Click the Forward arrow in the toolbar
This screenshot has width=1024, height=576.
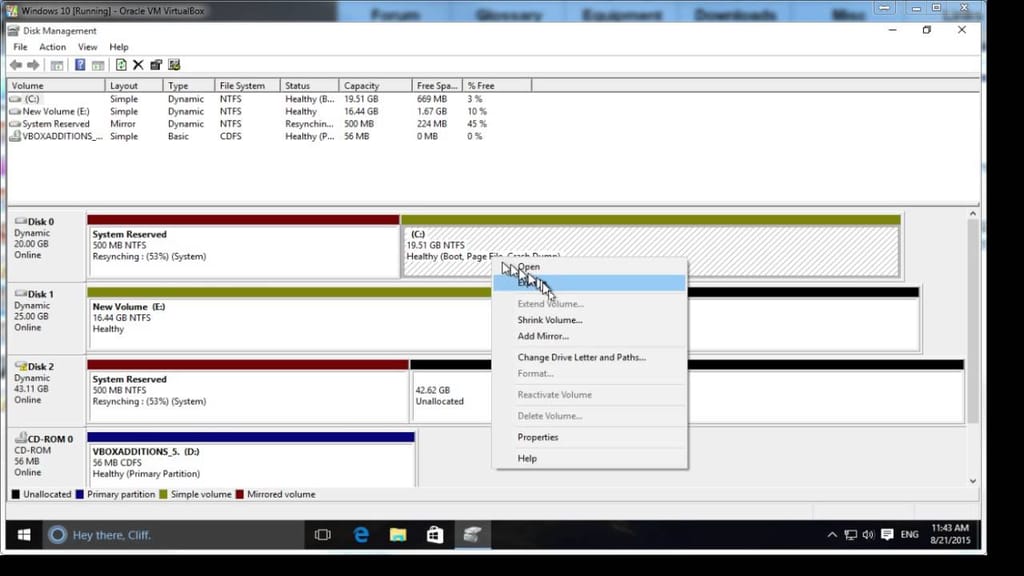tap(33, 65)
